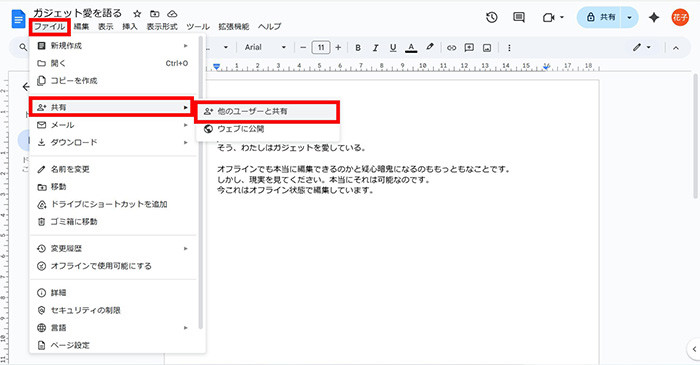The image size is (700, 365).
Task: Expand the ダウンロード submenu
Action: [x=113, y=142]
